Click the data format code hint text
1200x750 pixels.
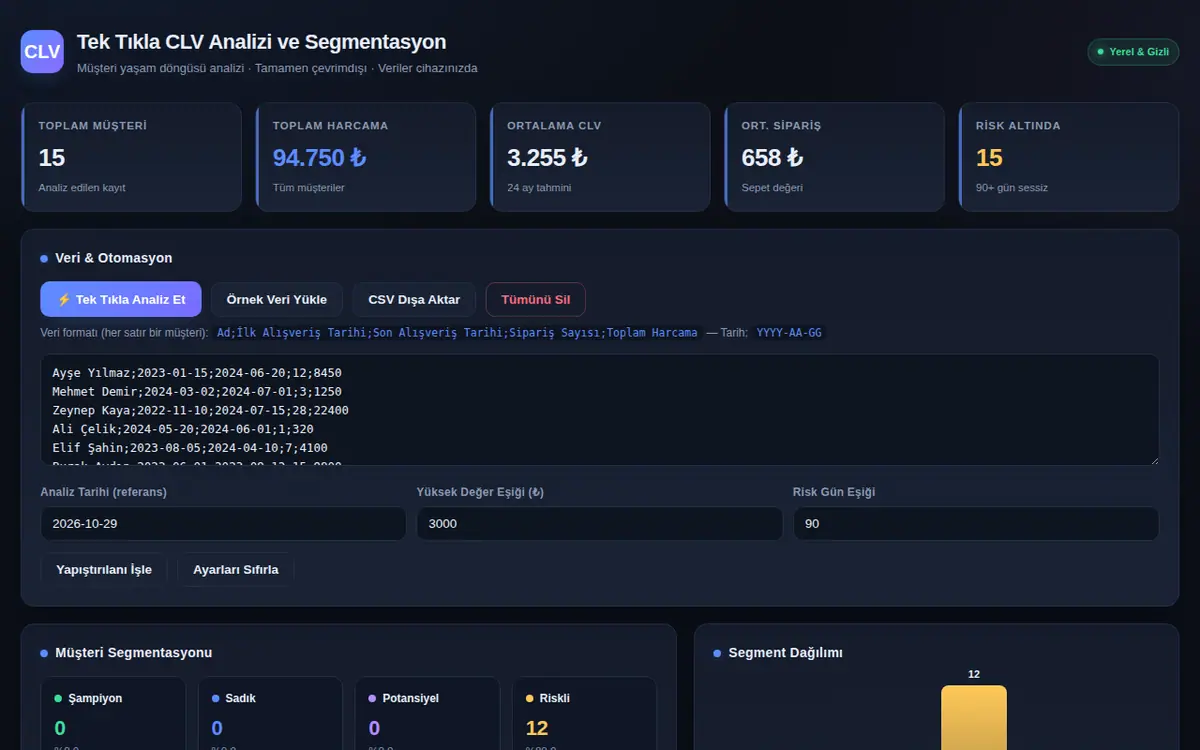(457, 332)
